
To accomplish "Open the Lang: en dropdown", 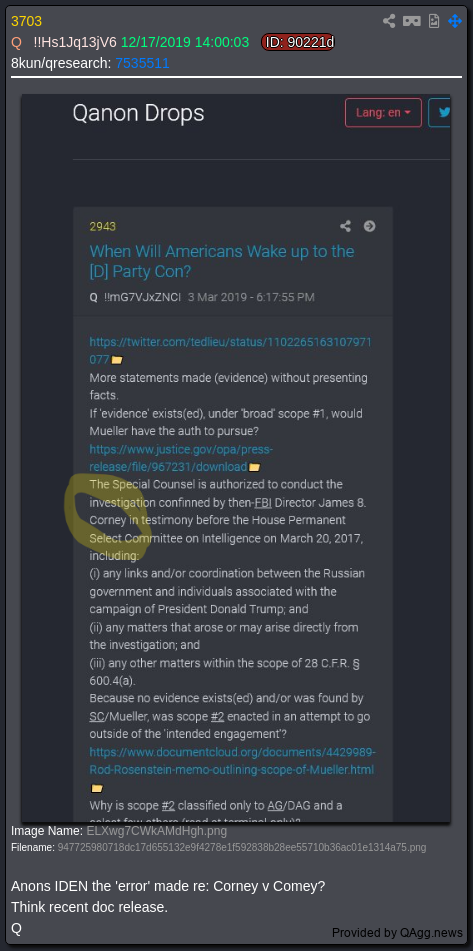I will pos(383,112).
